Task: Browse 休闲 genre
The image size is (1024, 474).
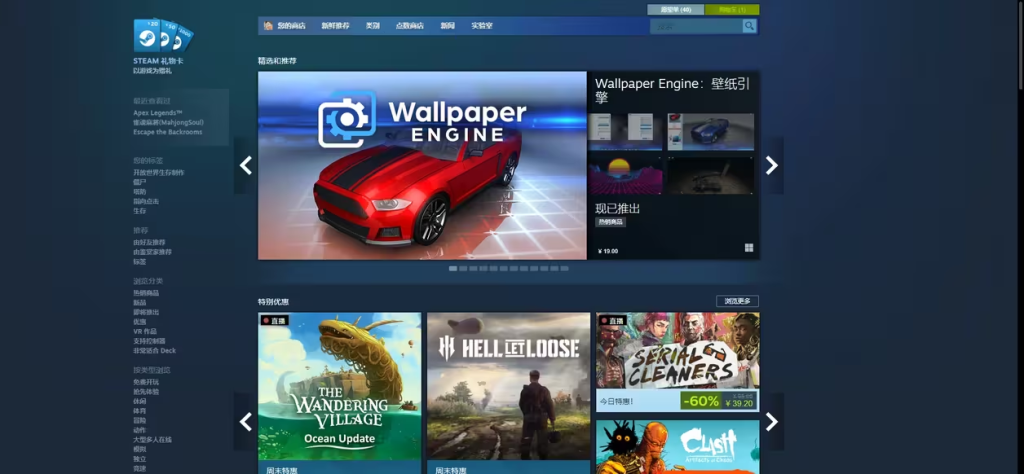Action: [139, 402]
